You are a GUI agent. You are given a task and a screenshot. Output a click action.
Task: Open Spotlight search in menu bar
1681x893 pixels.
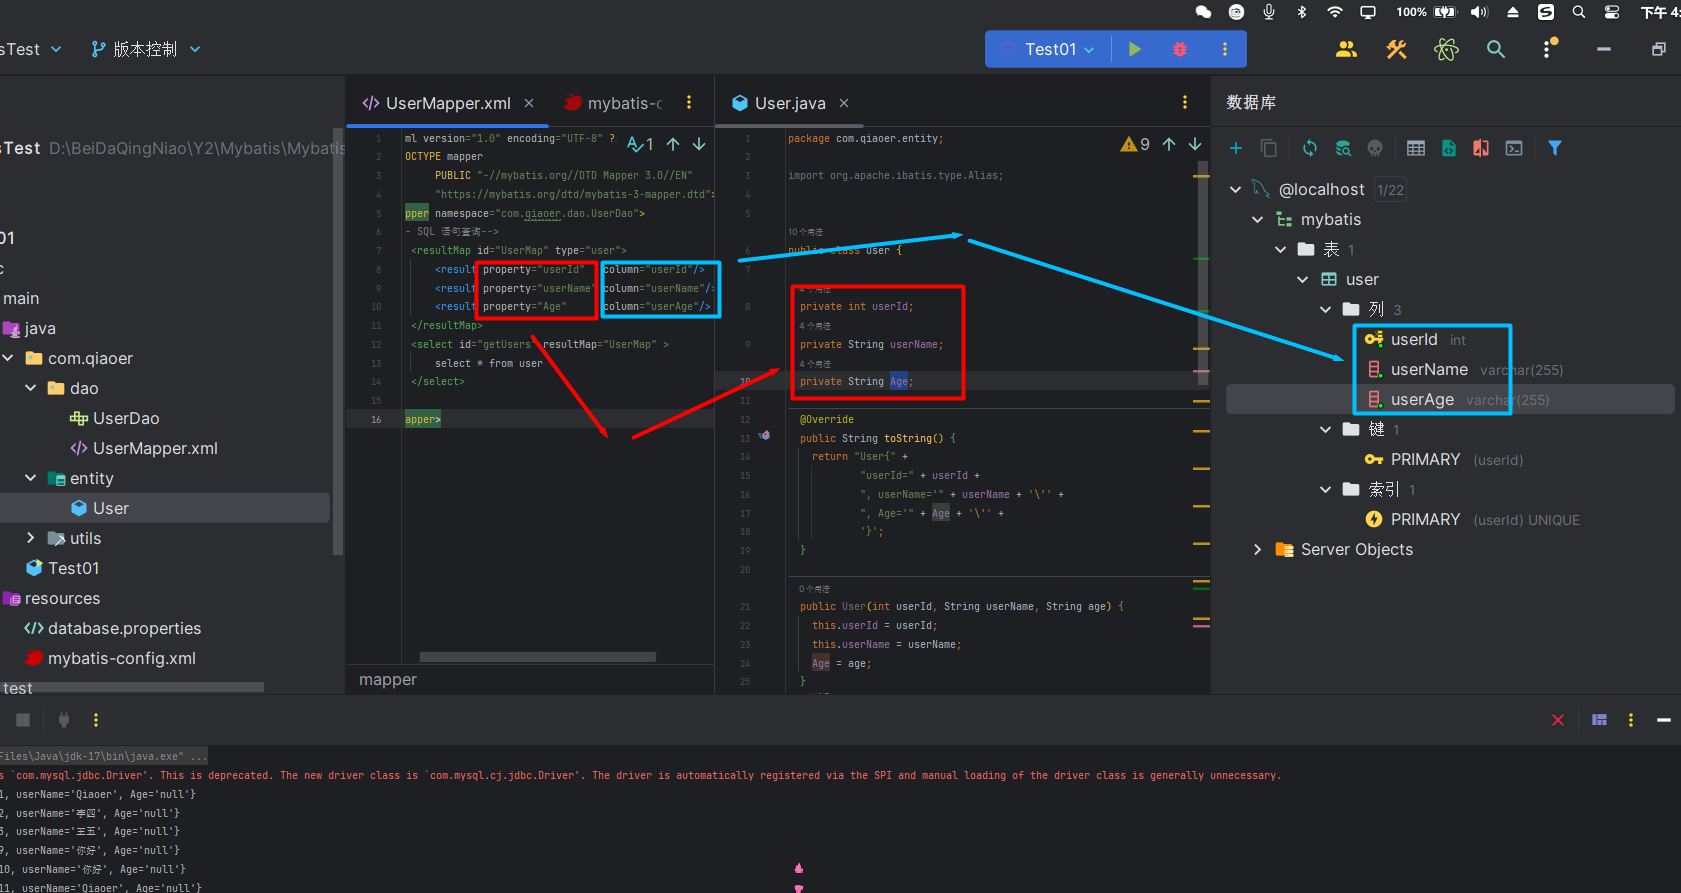[x=1579, y=12]
